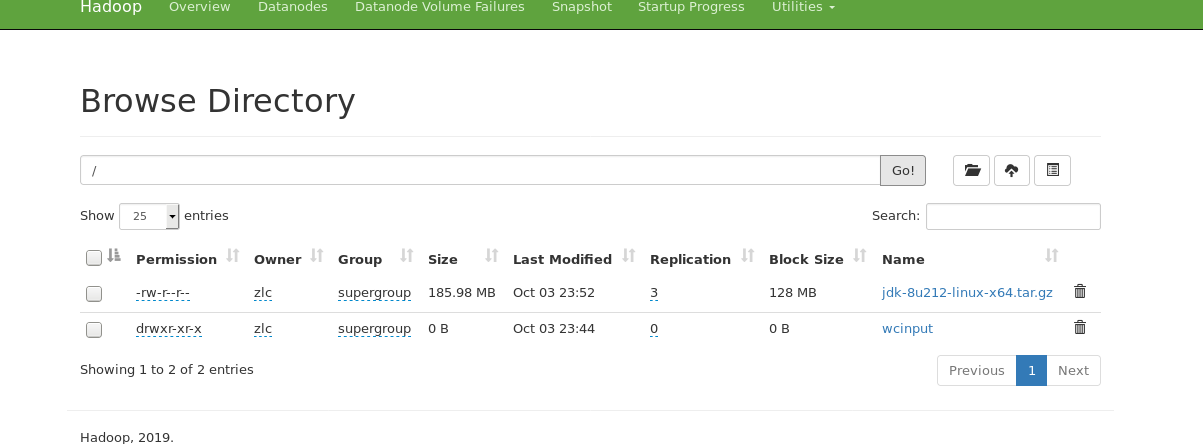Sort by Name column arrows
The width and height of the screenshot is (1203, 444).
click(1052, 257)
